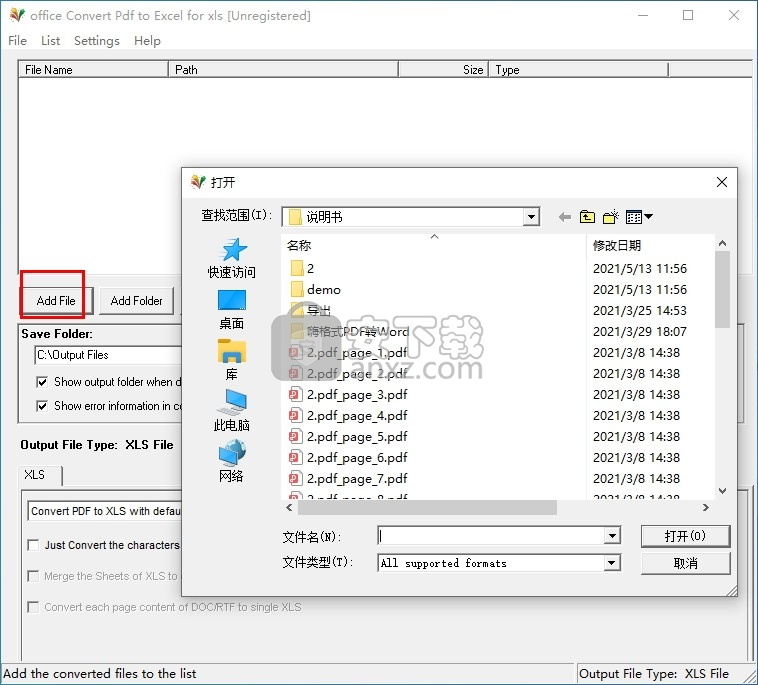Sort by 名称 column header
Viewport: 758px width, 685px height.
(x=434, y=246)
